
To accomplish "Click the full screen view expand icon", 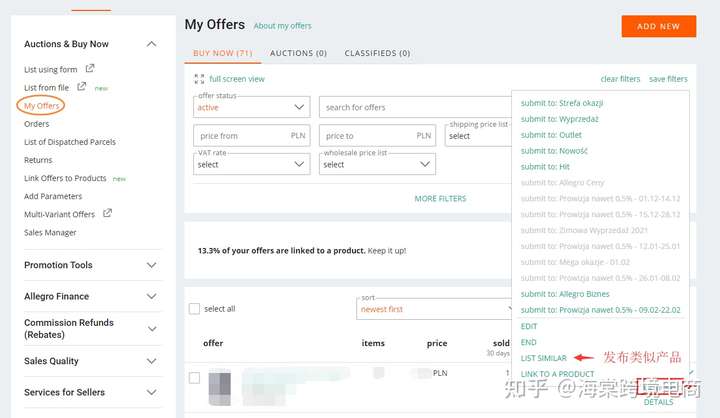I will pyautogui.click(x=199, y=79).
